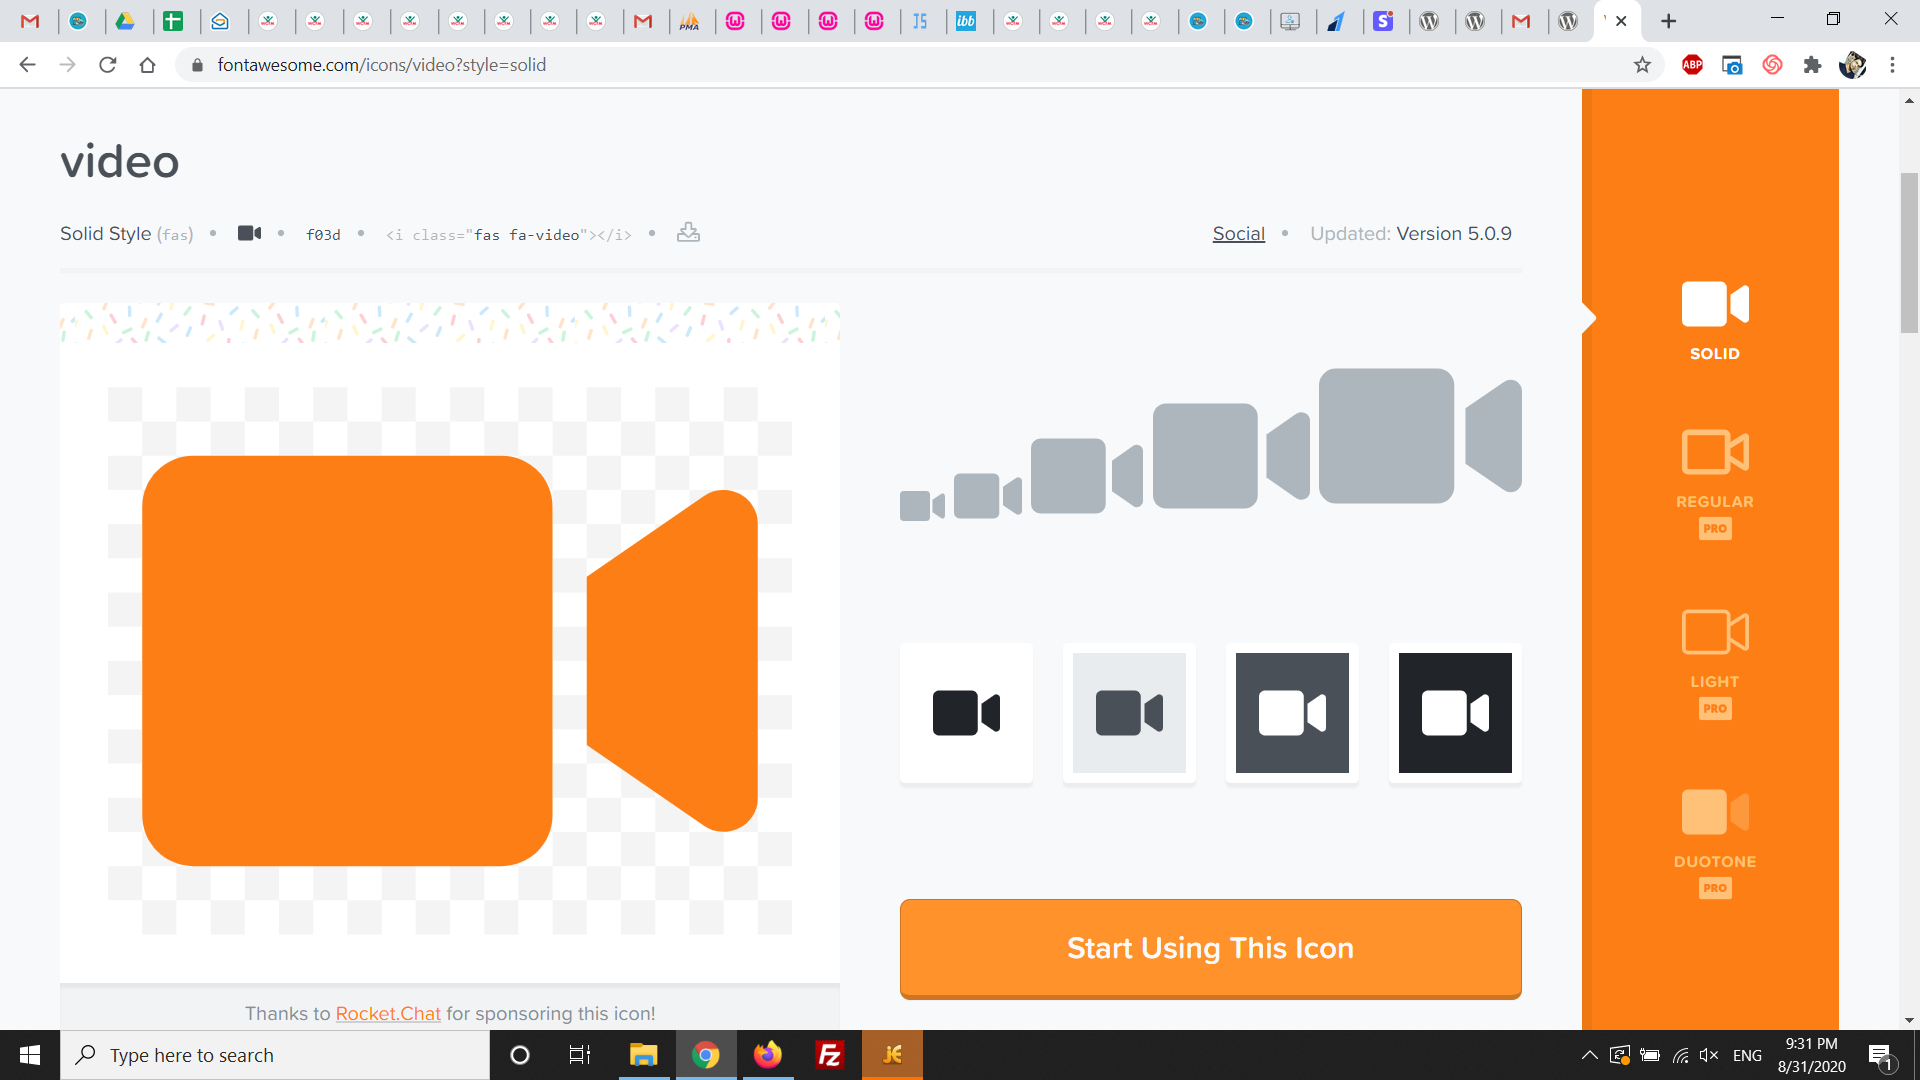Open the Windows notification center
Viewport: 1920px width, 1080px height.
pyautogui.click(x=1880, y=1055)
